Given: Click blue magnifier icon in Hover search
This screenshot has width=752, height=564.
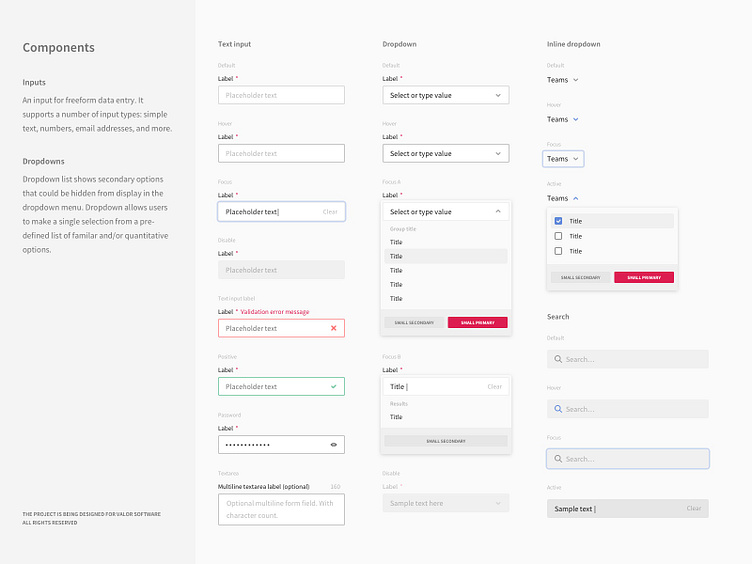Looking at the screenshot, I should pyautogui.click(x=558, y=409).
